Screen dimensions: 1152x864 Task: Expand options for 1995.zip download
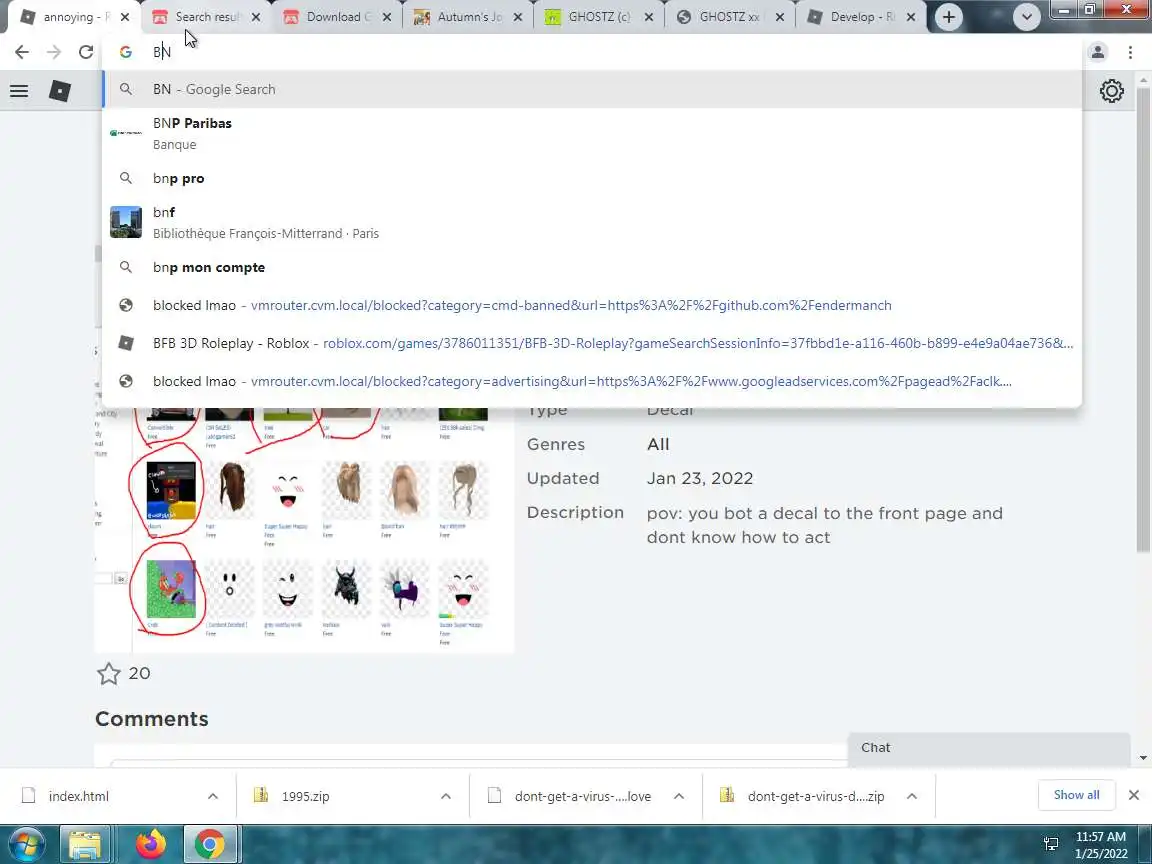tap(445, 796)
